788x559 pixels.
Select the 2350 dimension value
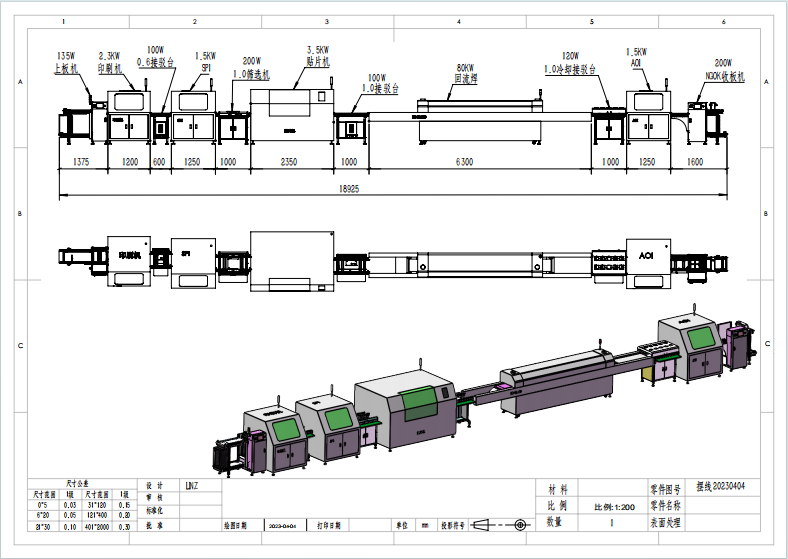pyautogui.click(x=288, y=161)
